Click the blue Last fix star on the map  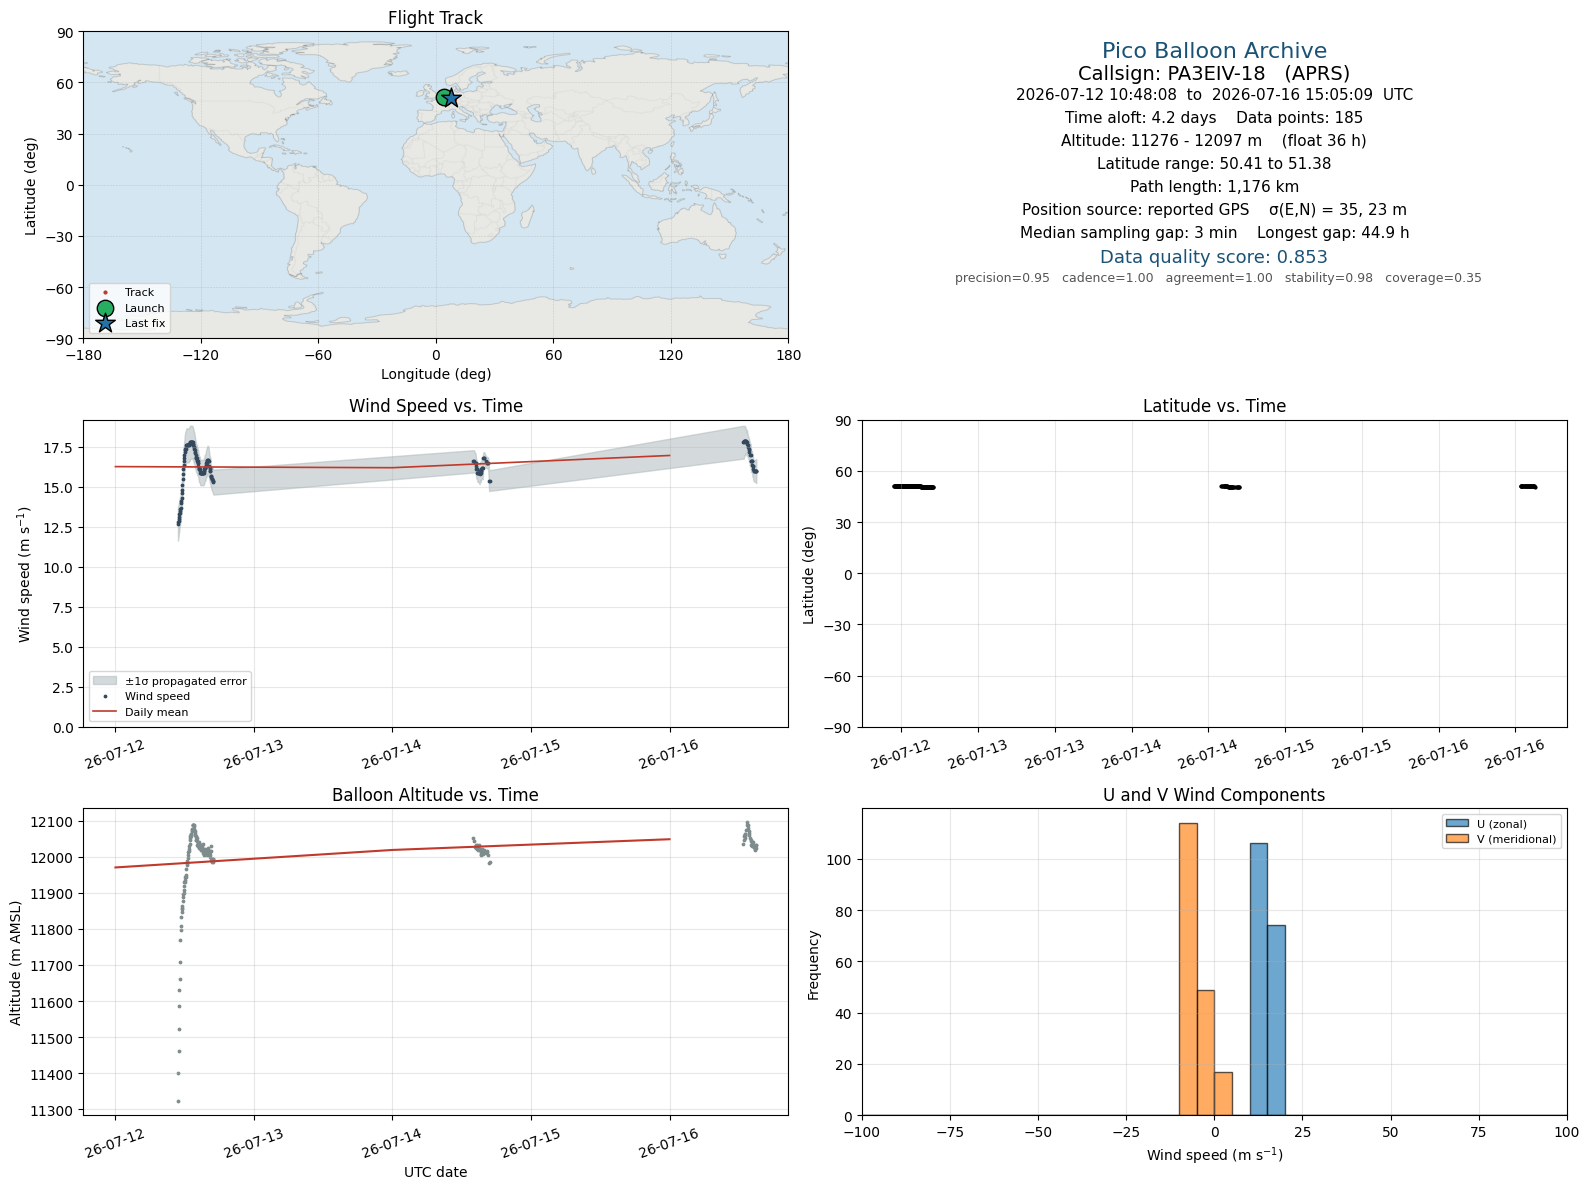click(451, 97)
